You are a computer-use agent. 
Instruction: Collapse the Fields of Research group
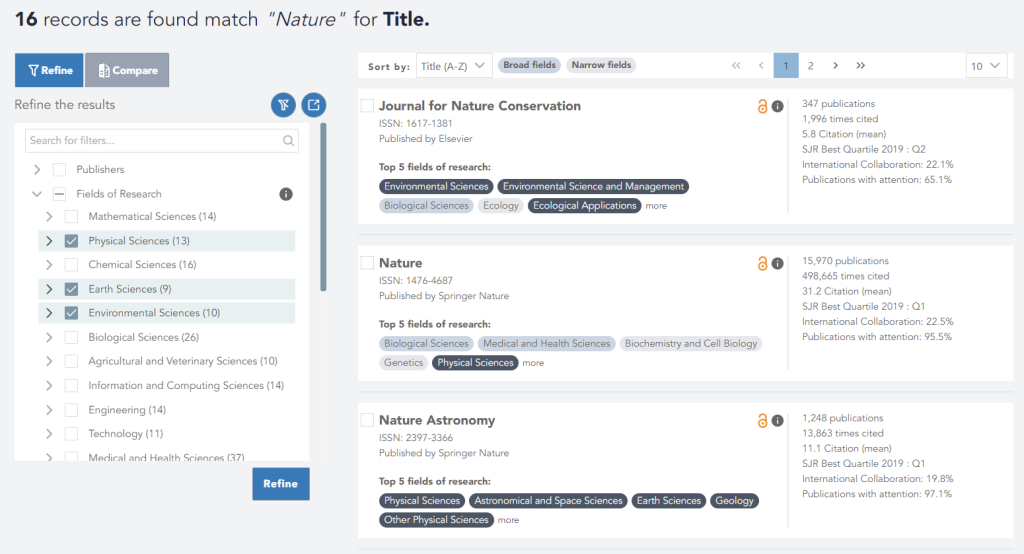(x=37, y=194)
